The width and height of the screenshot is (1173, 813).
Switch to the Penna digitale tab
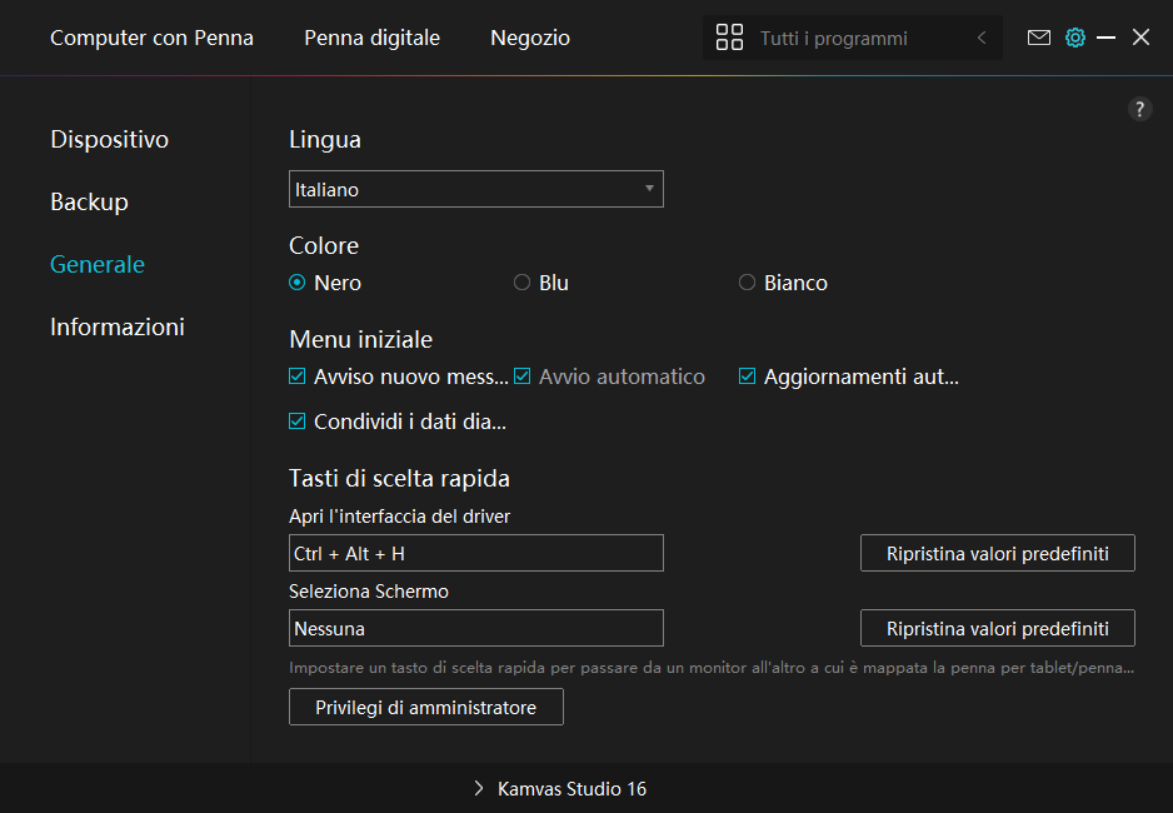(372, 38)
